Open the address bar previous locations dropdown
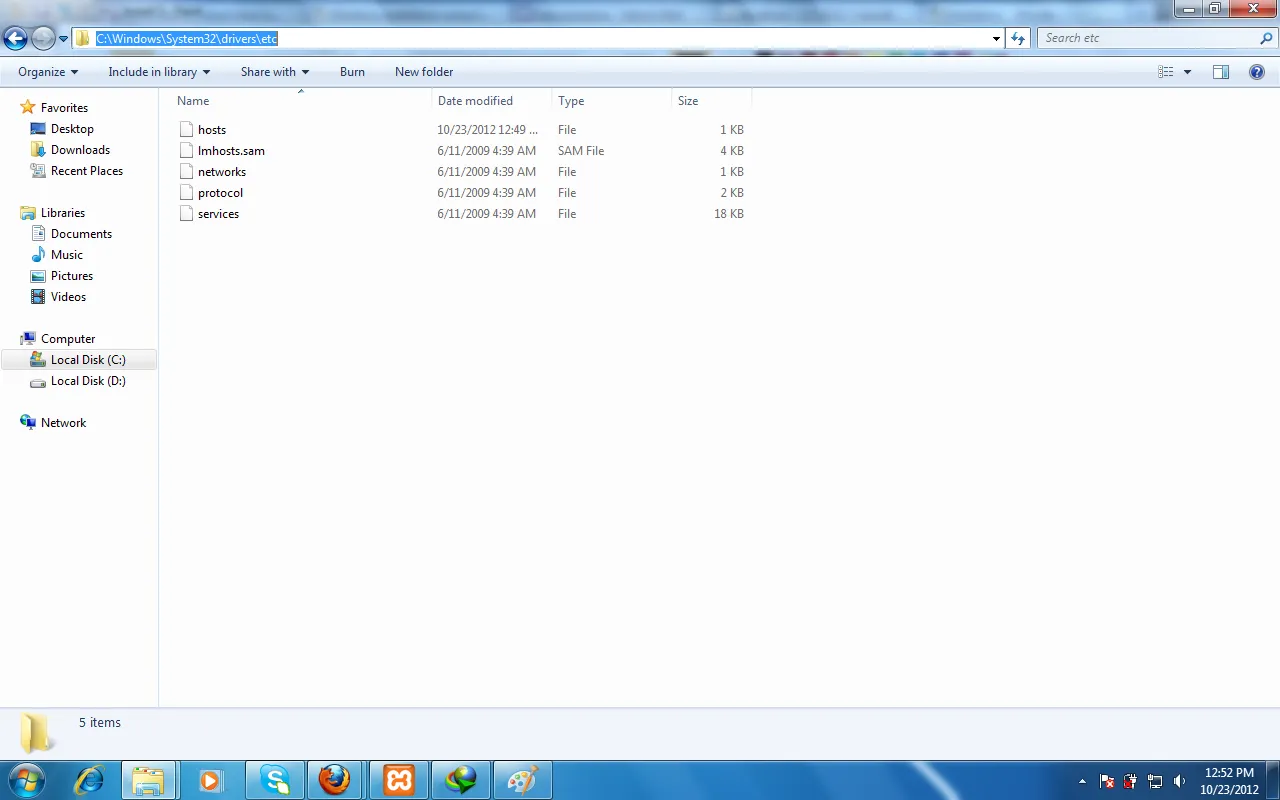Image resolution: width=1280 pixels, height=800 pixels. 996,39
